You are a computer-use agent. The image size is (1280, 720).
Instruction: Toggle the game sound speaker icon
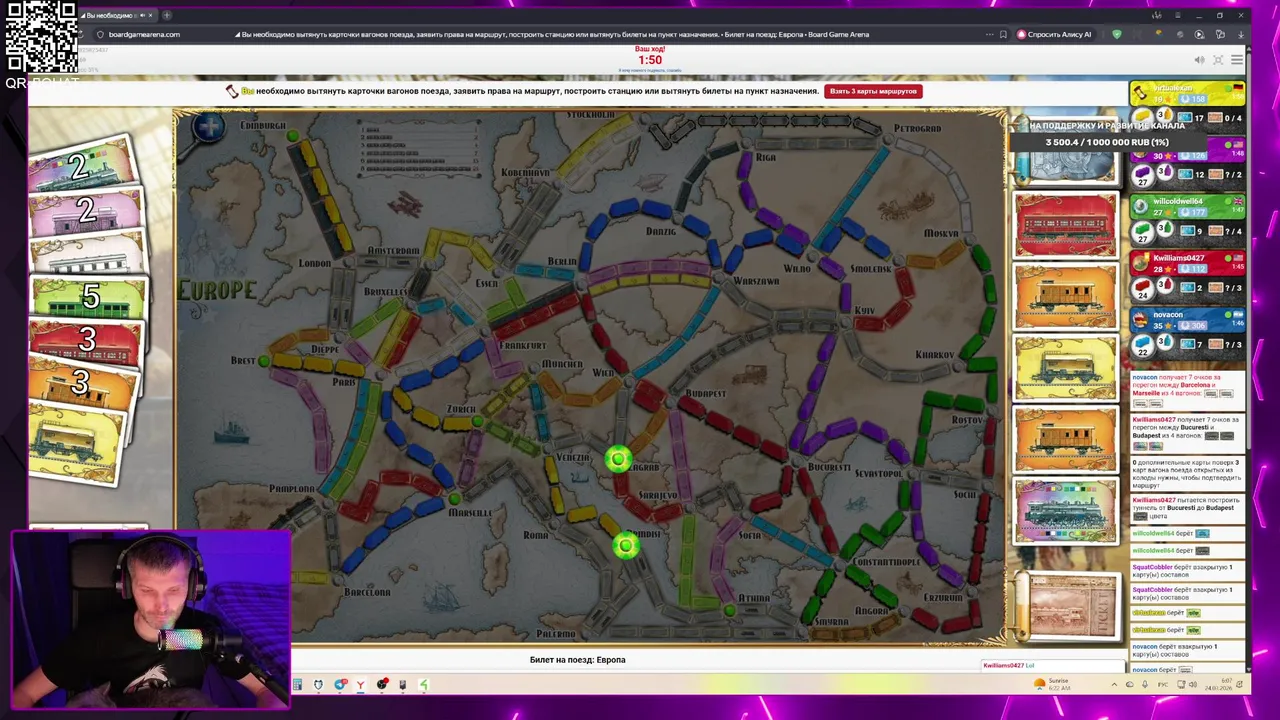pos(1199,60)
